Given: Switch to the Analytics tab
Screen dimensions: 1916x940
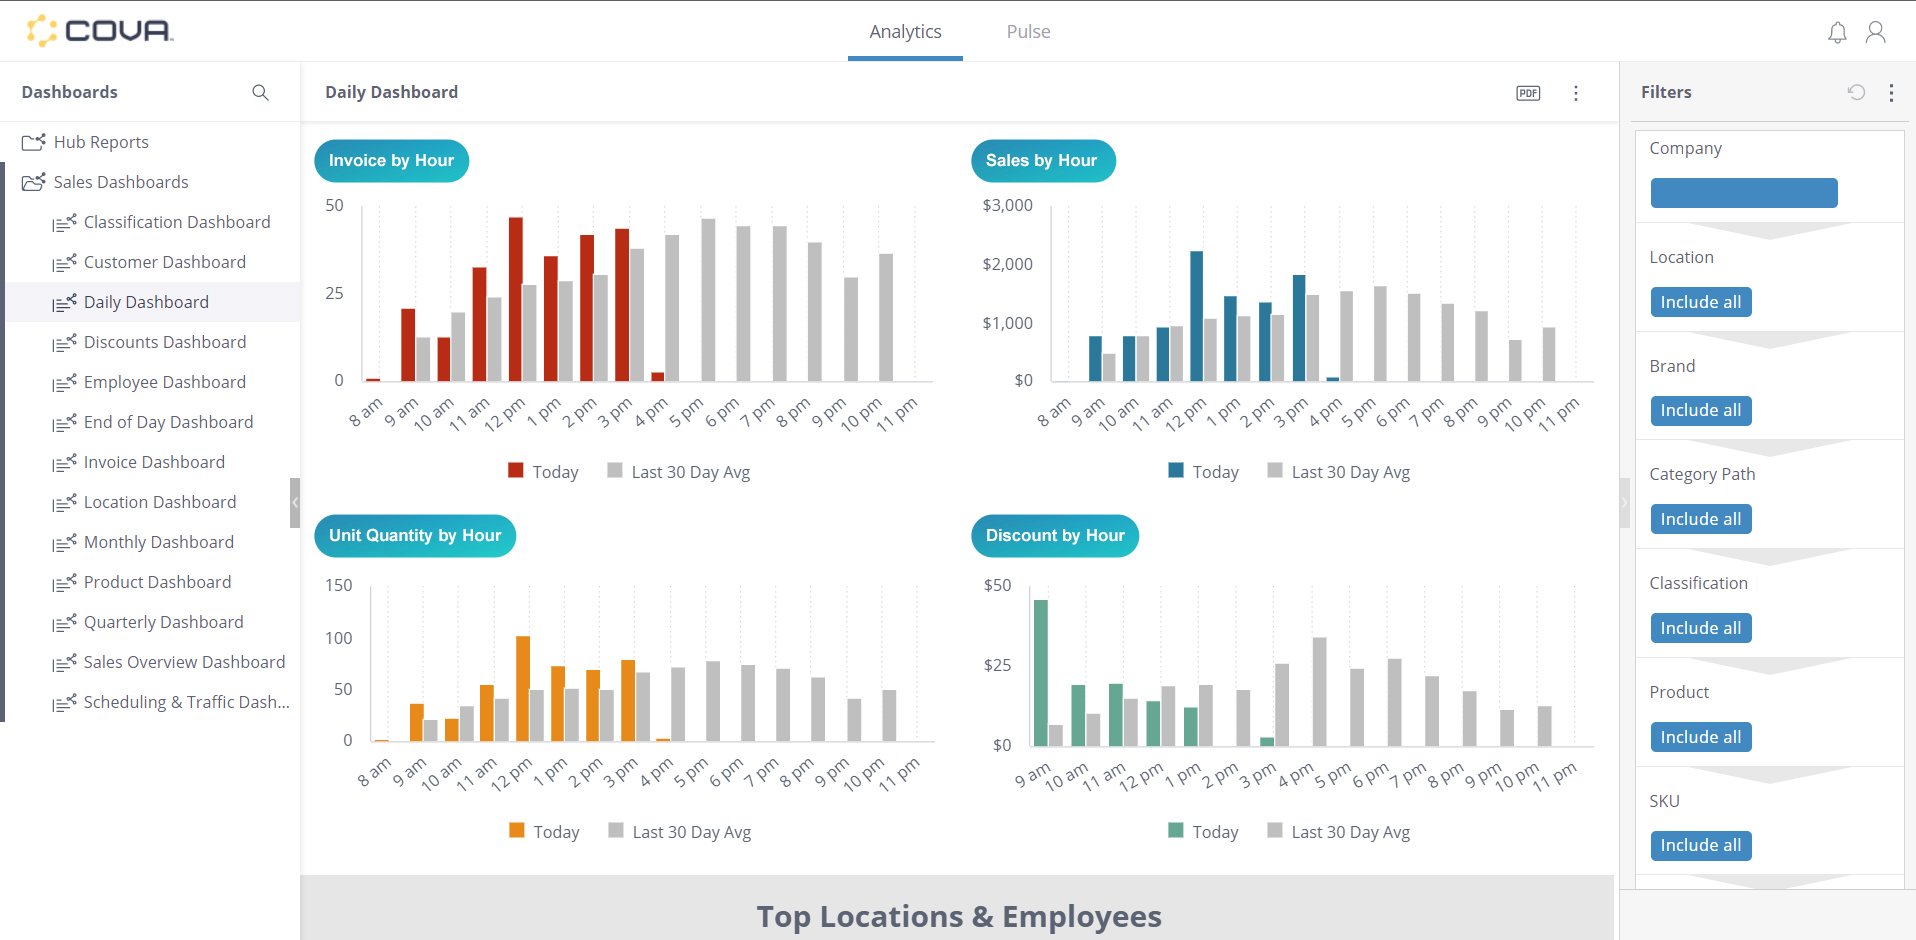Looking at the screenshot, I should pyautogui.click(x=904, y=31).
